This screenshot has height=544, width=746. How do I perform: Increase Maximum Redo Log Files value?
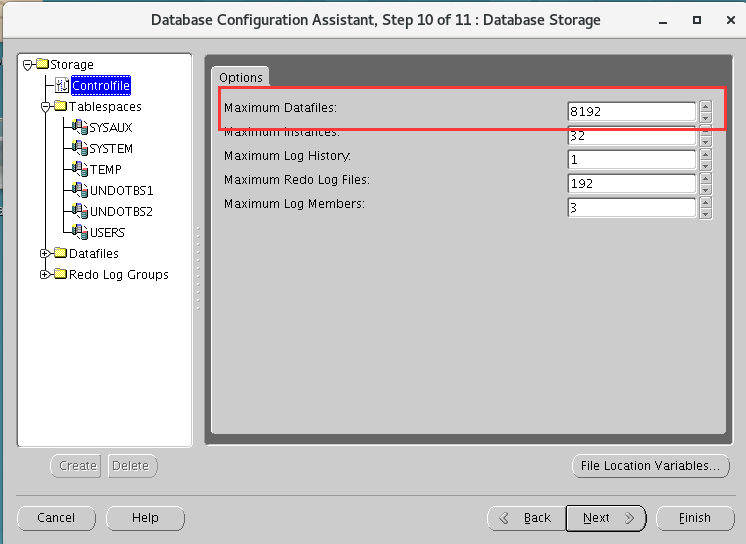click(705, 178)
